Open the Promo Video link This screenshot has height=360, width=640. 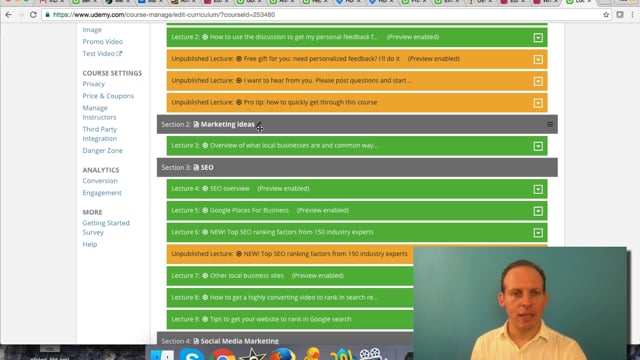[x=102, y=42]
